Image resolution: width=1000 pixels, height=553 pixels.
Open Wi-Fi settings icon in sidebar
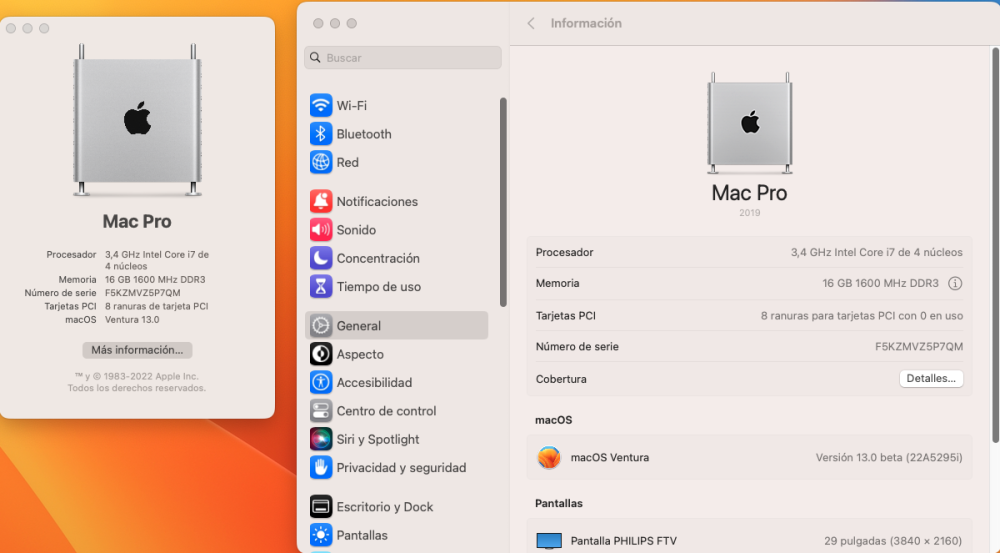point(321,105)
